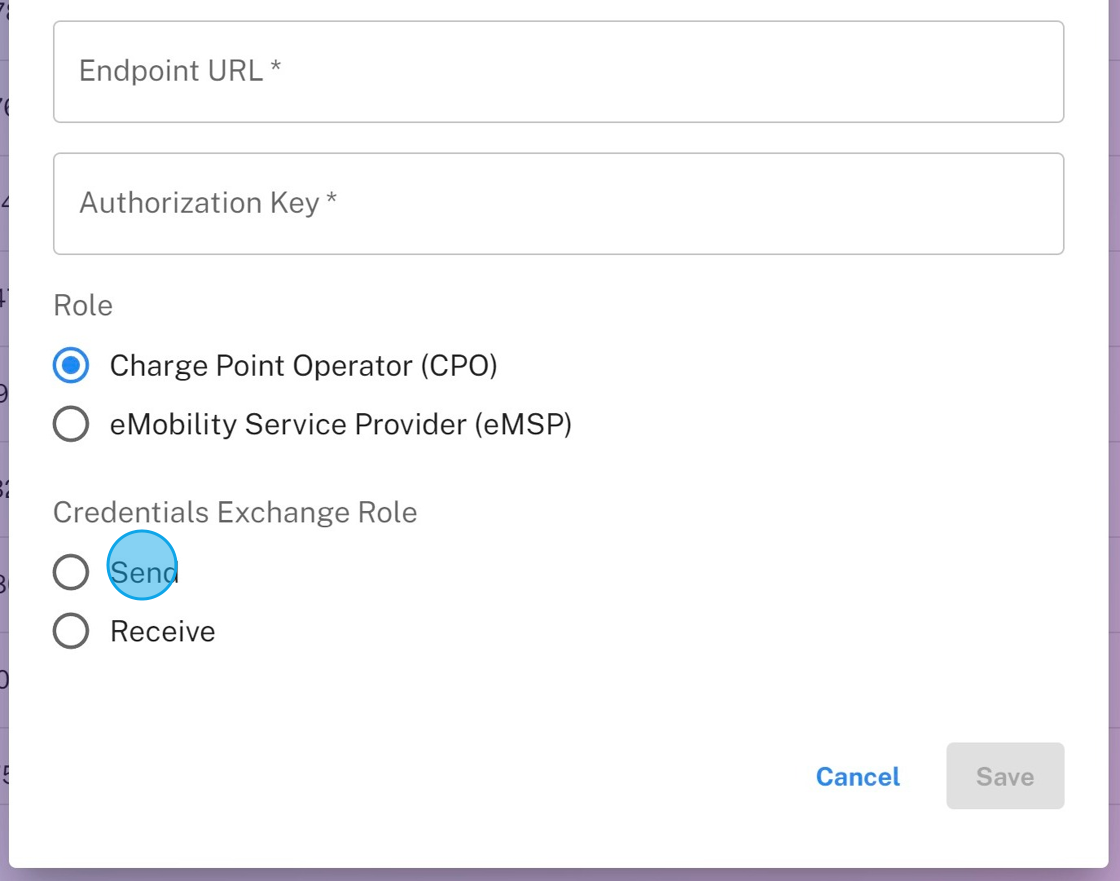The width and height of the screenshot is (1120, 881).
Task: Click the "eMobility Service Provider (eMSP)" label text
Action: click(x=340, y=425)
